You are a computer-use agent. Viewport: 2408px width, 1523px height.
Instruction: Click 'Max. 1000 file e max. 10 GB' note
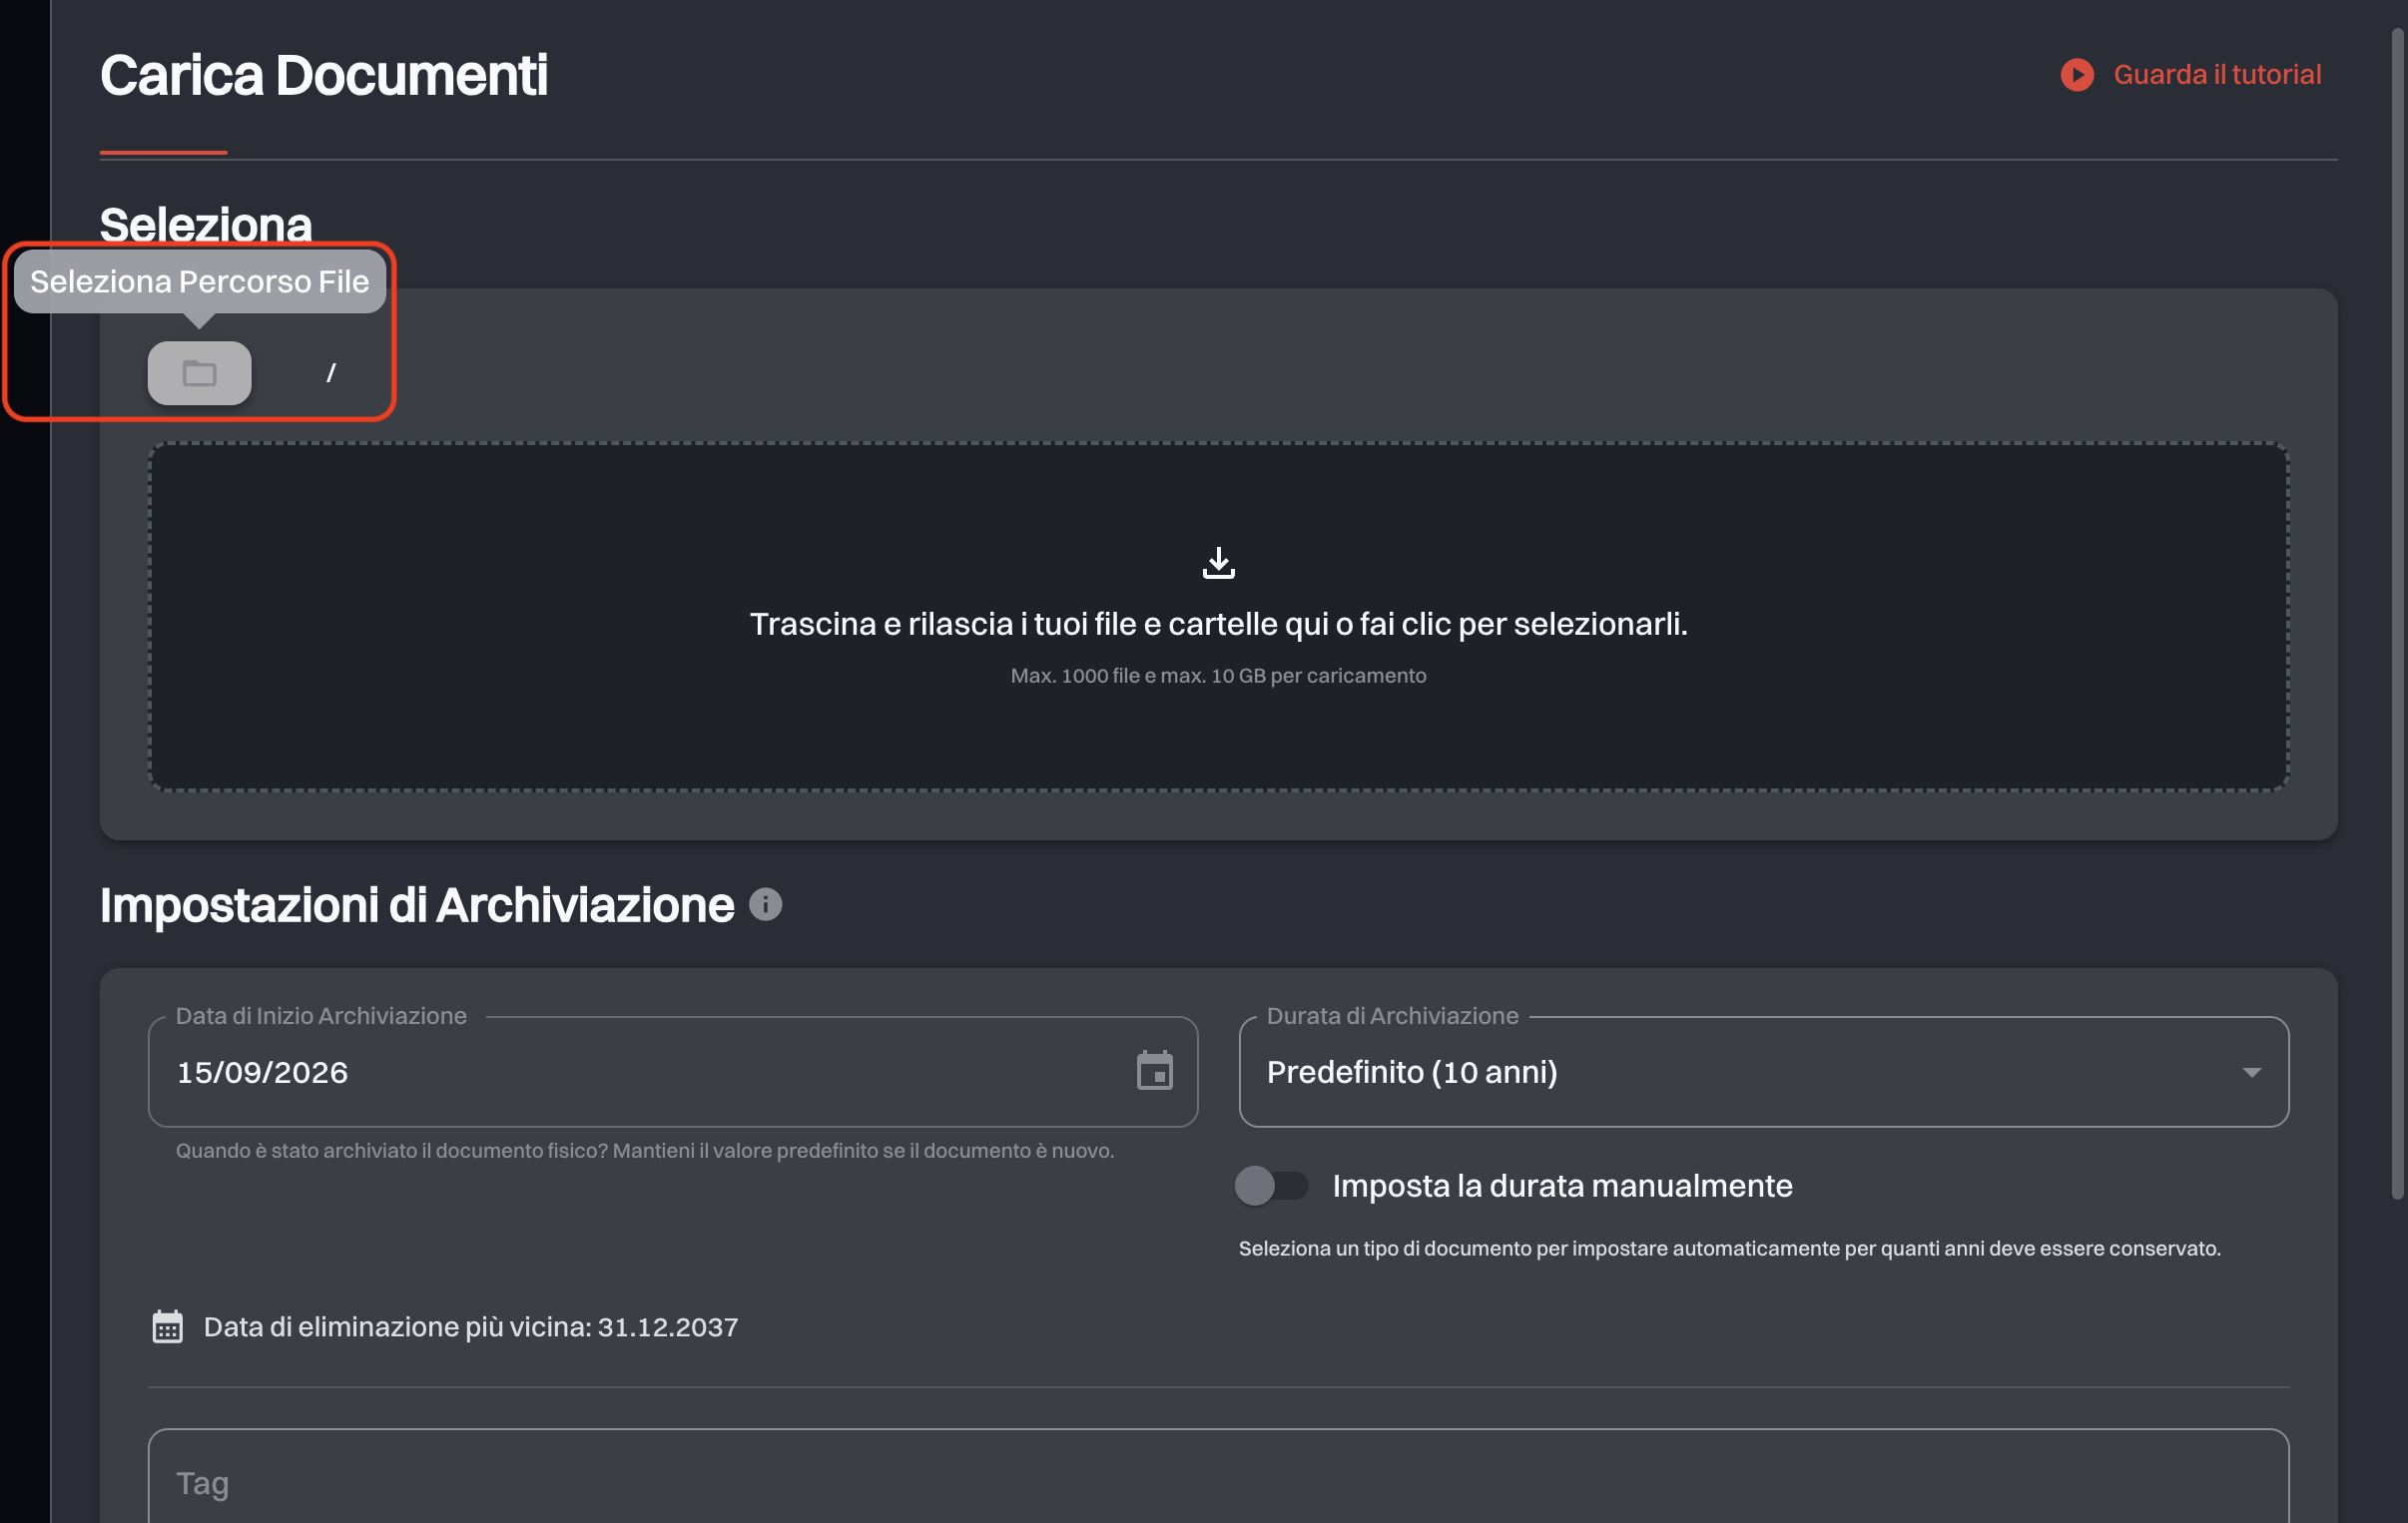[1218, 675]
